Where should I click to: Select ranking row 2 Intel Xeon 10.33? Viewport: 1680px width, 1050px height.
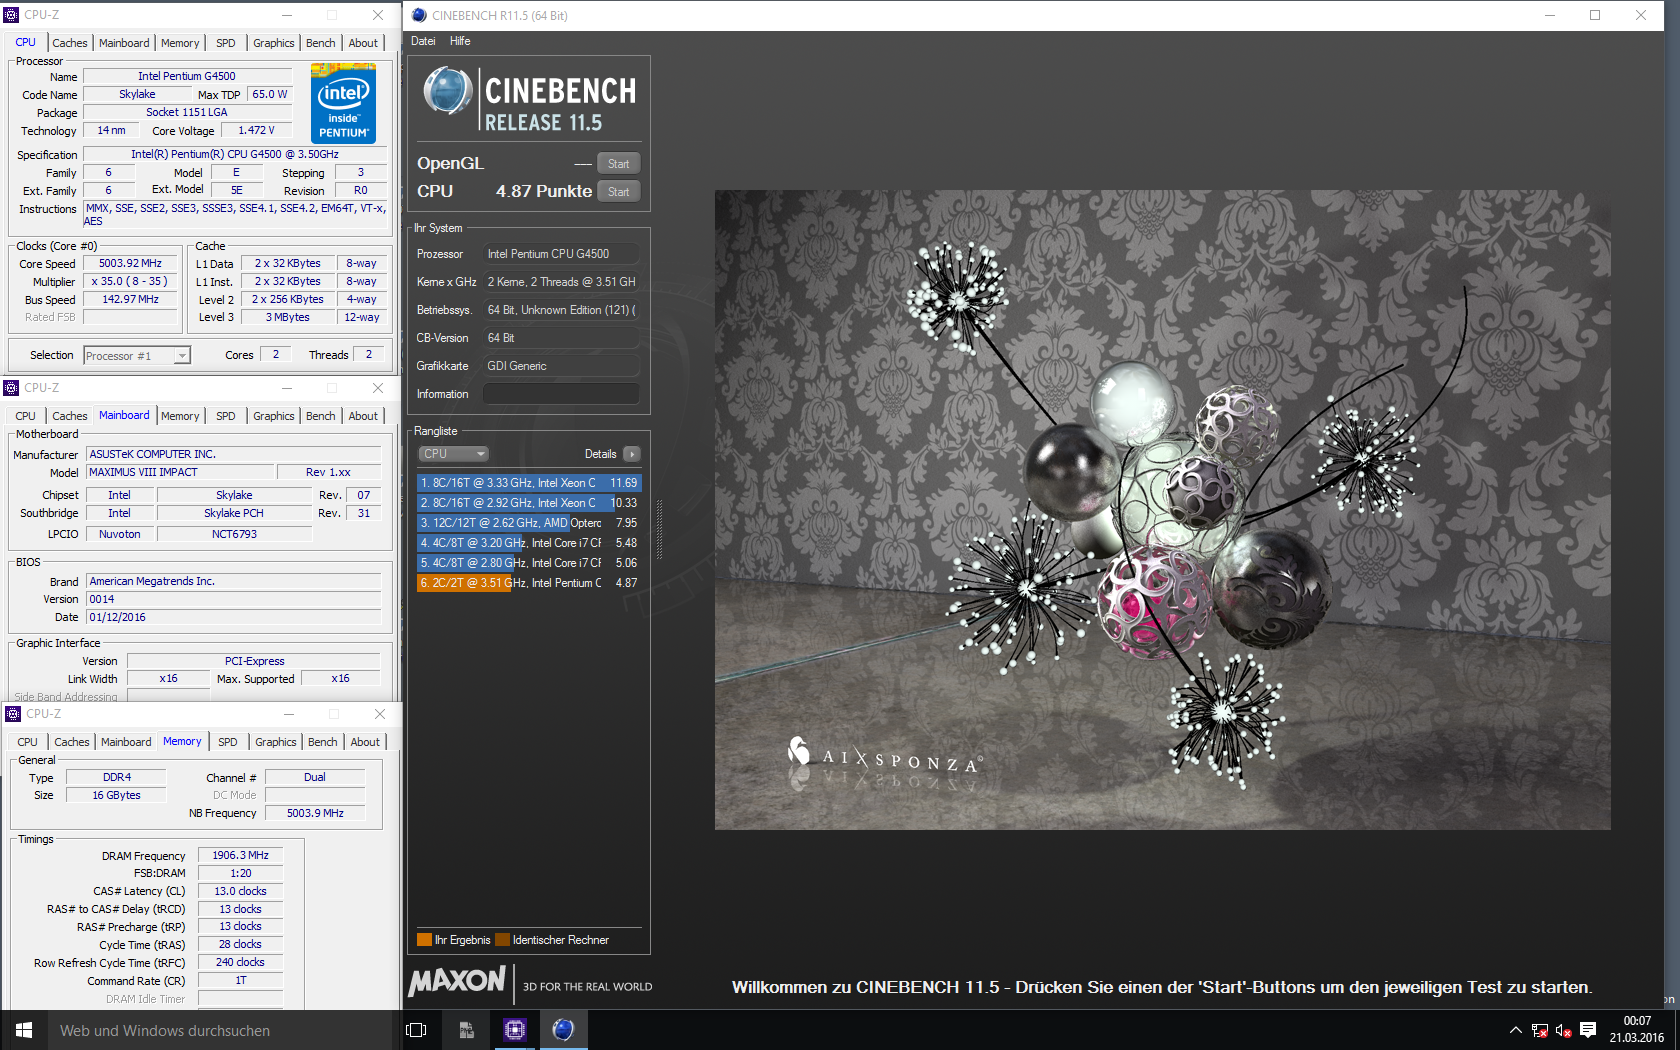pyautogui.click(x=528, y=503)
